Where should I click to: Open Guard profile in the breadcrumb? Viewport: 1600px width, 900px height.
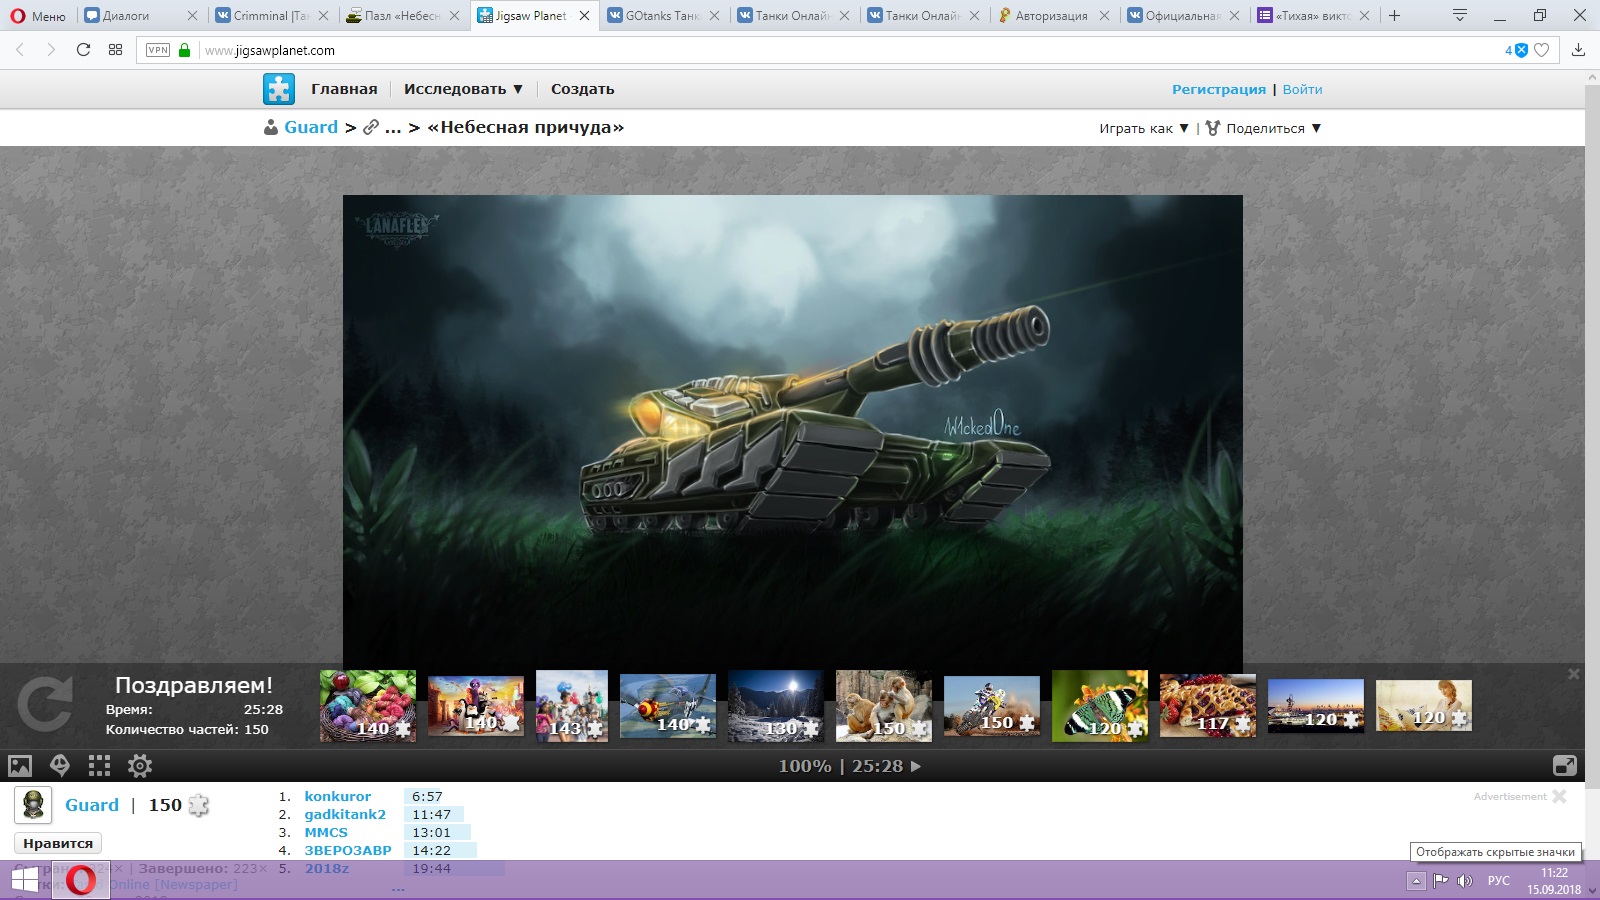pos(311,127)
